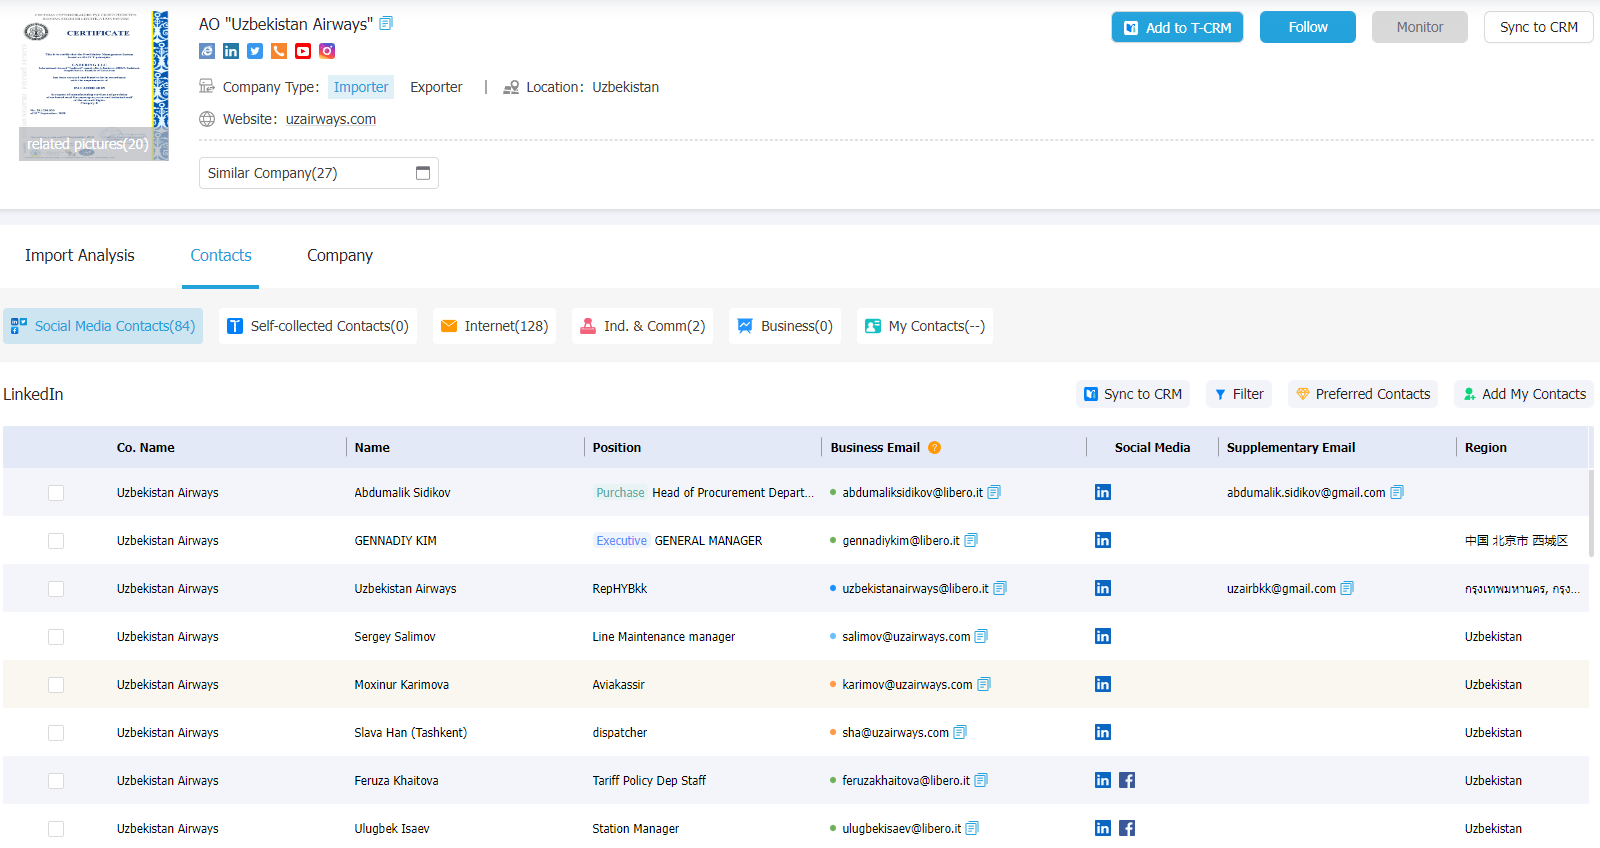Switch to the Import Analysis tab
The width and height of the screenshot is (1600, 848).
(79, 255)
